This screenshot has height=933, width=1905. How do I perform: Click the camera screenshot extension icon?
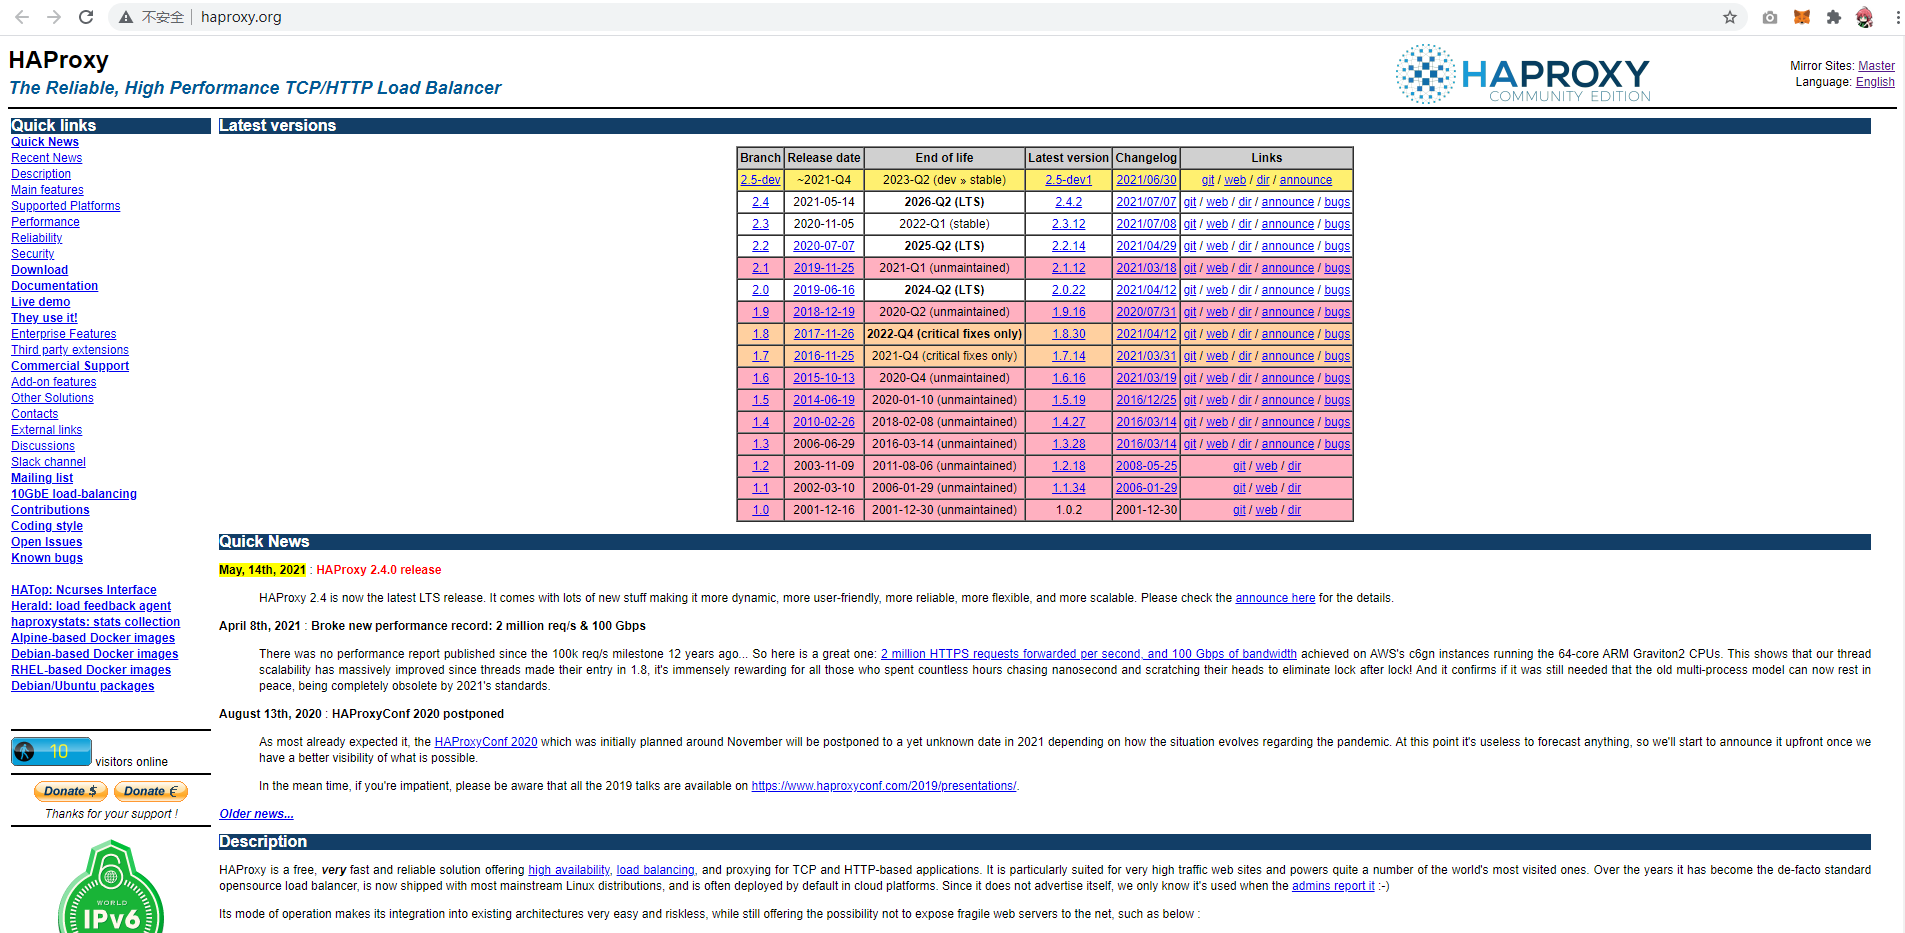click(x=1769, y=17)
